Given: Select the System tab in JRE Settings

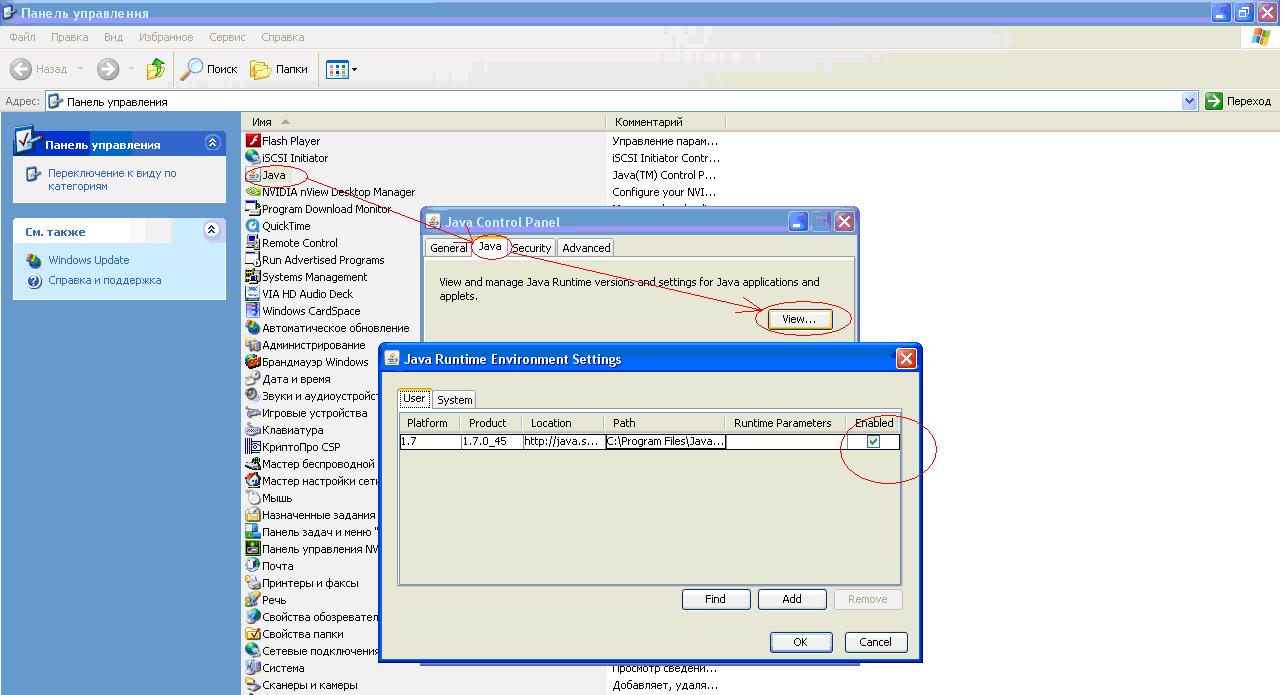Looking at the screenshot, I should click(454, 399).
